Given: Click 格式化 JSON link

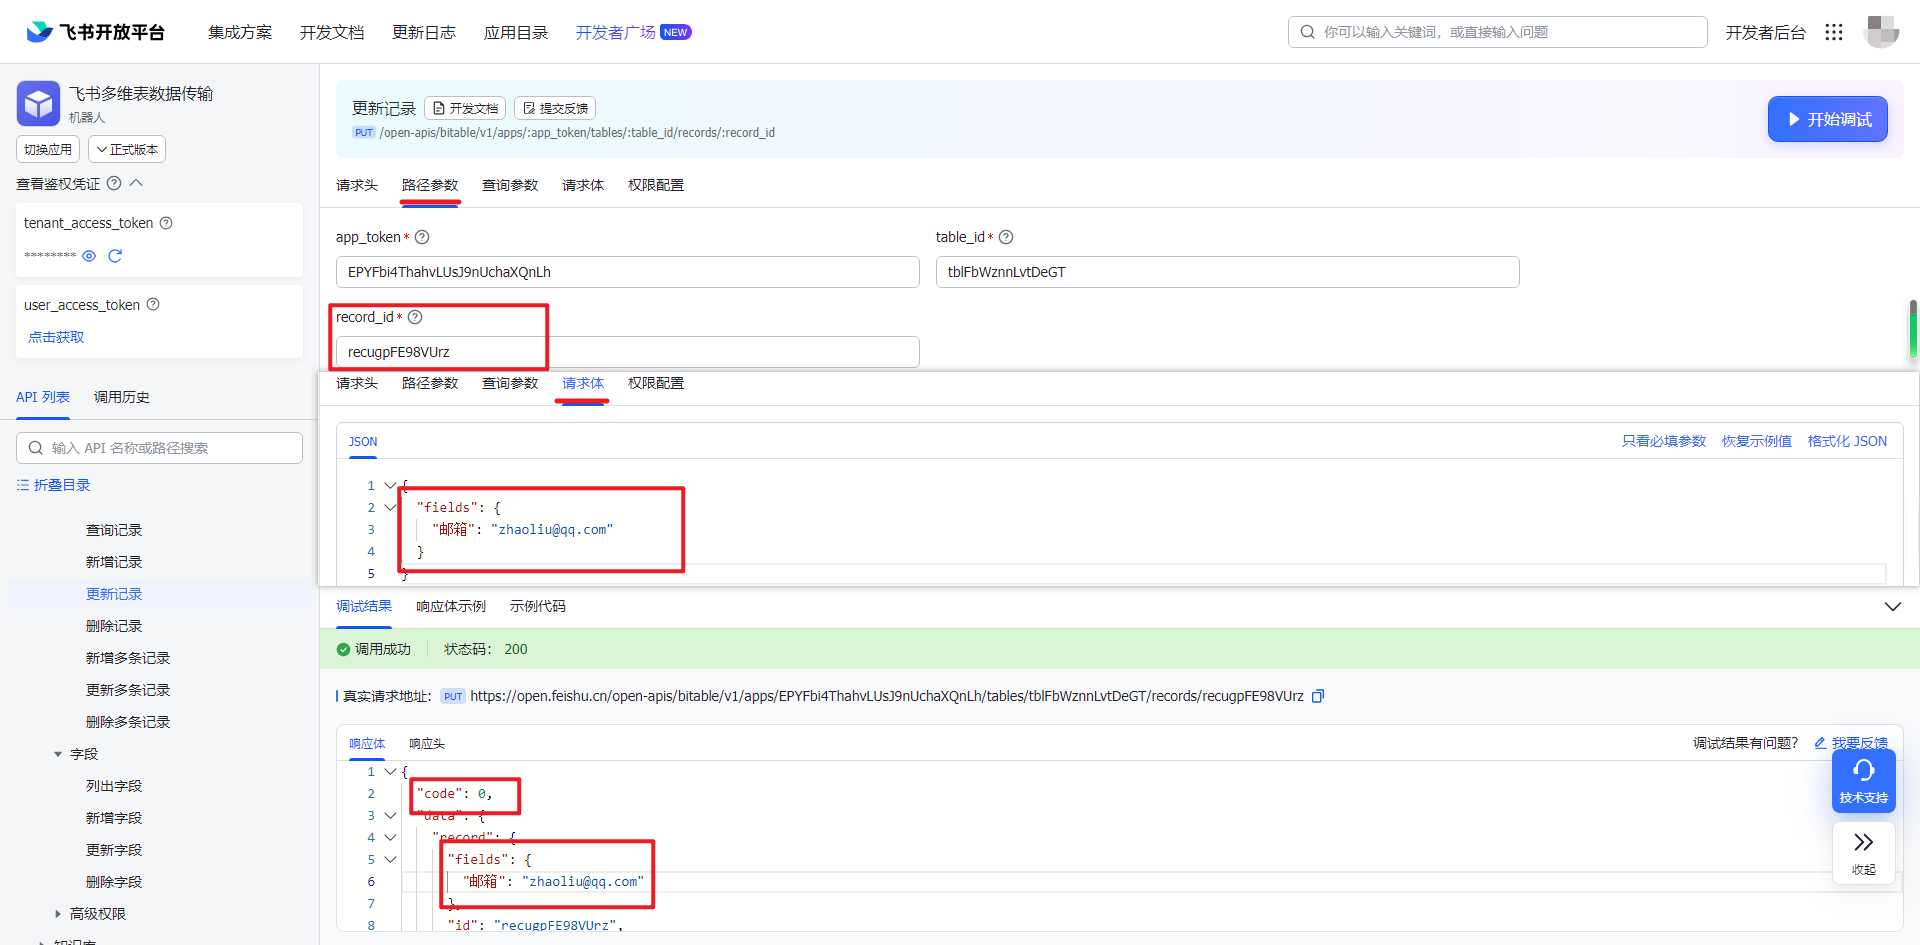Looking at the screenshot, I should (x=1847, y=441).
